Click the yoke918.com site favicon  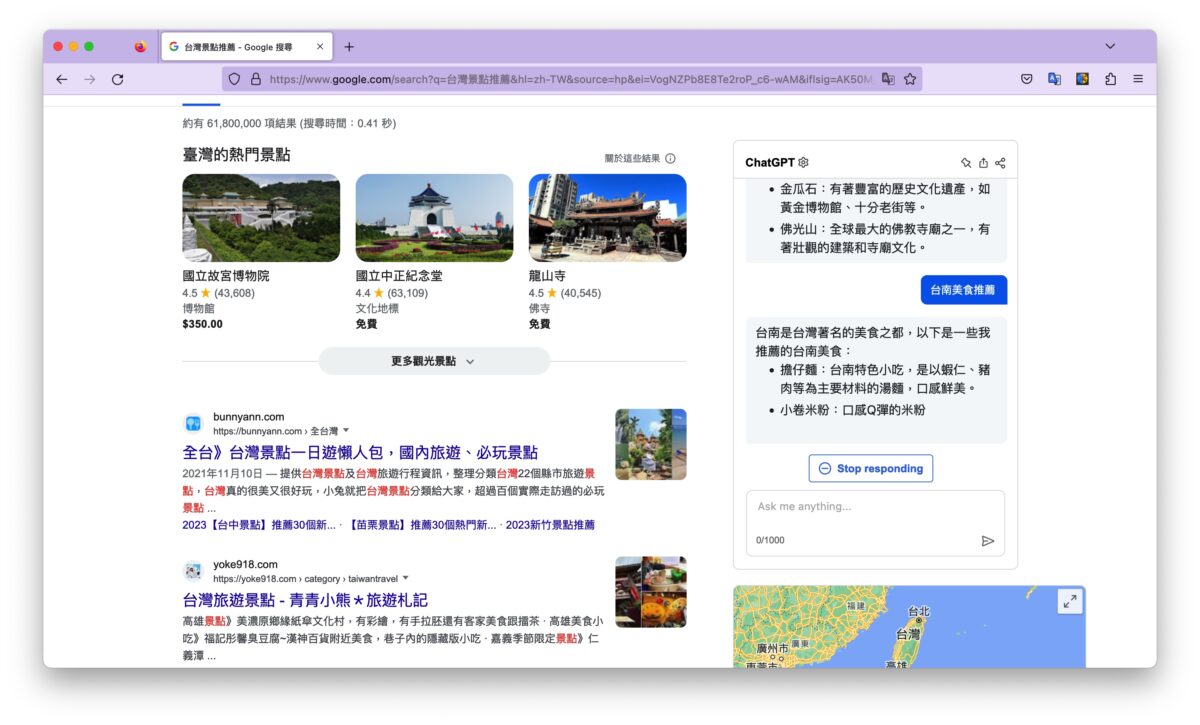(x=193, y=571)
